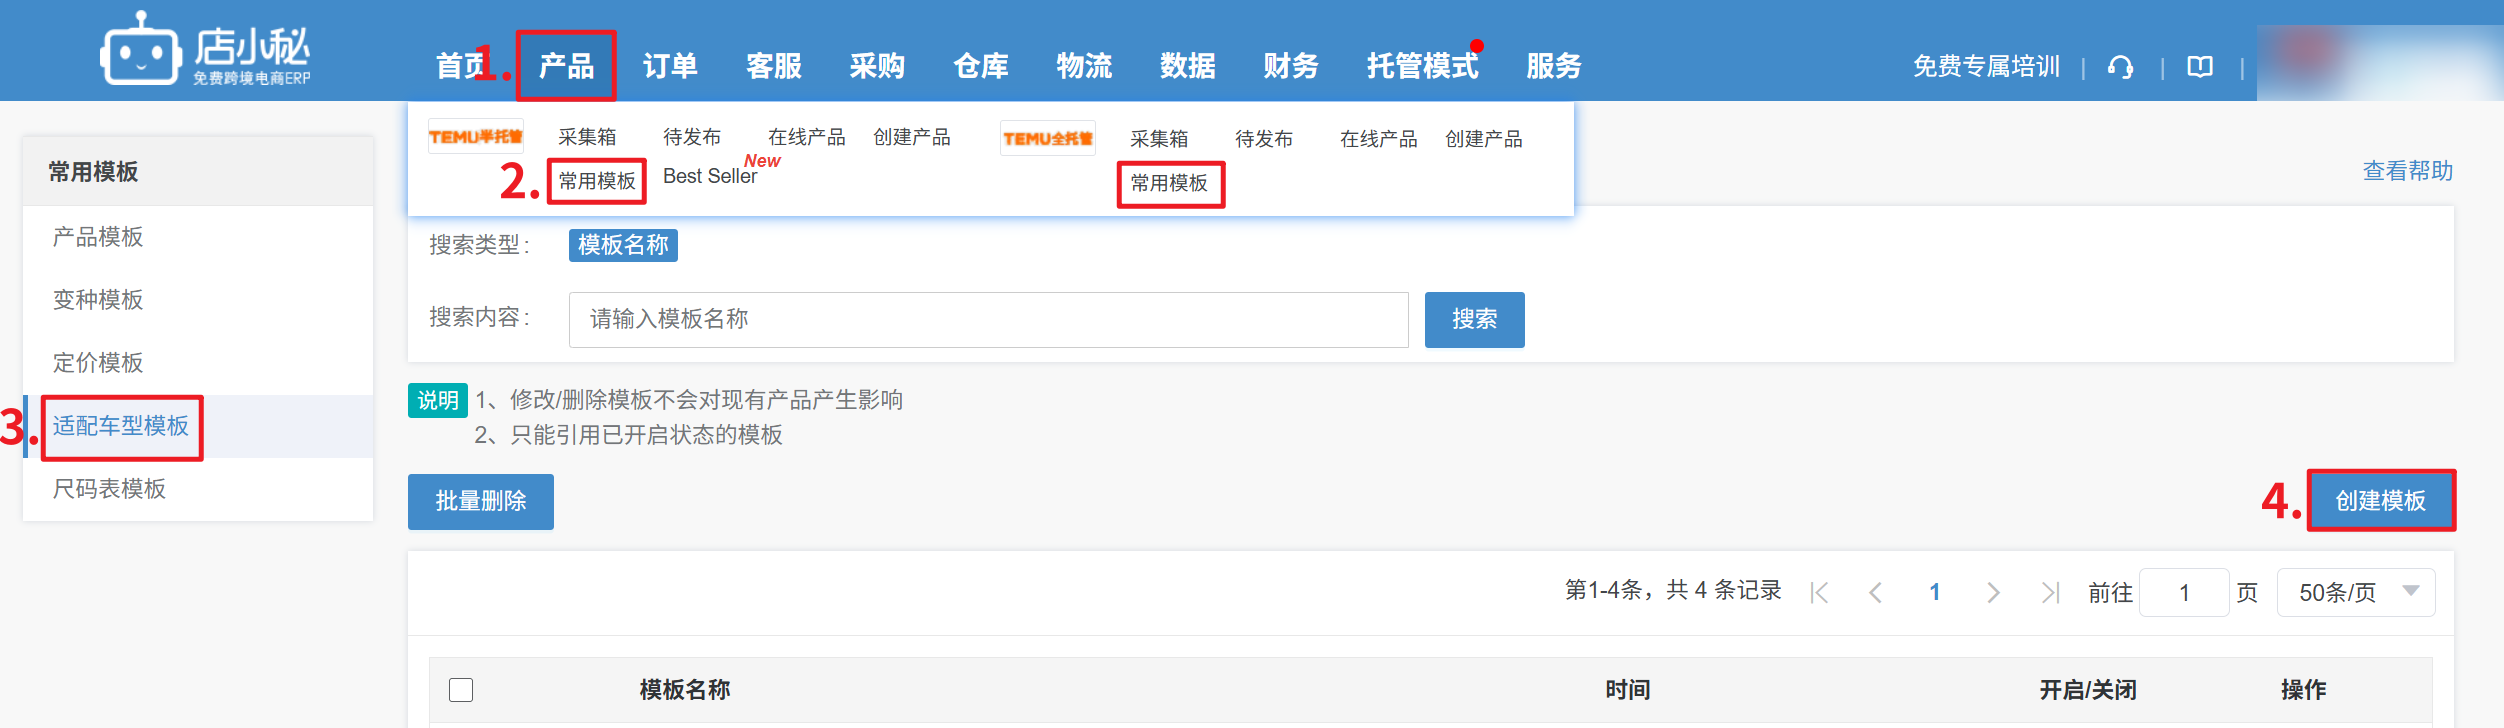Focus the 前往 page number field

(2184, 593)
